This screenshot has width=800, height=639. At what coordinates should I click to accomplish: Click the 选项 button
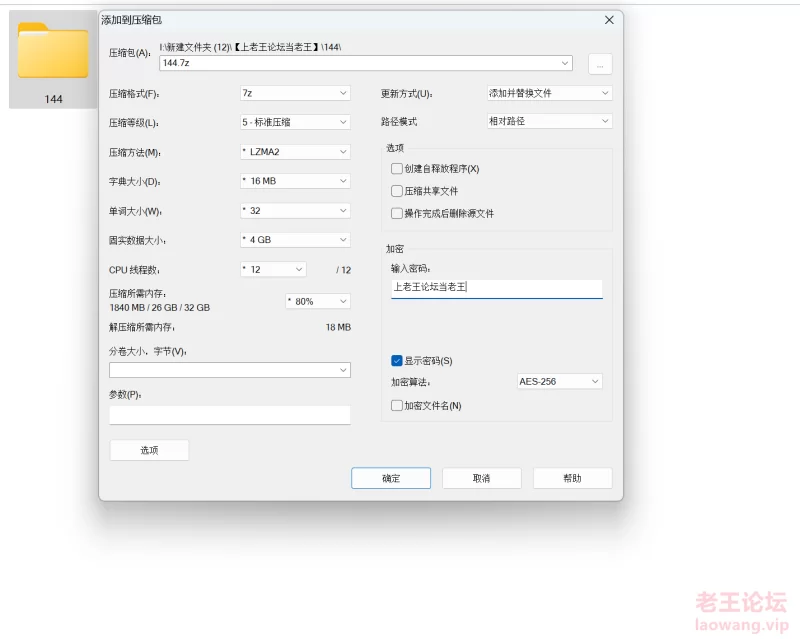(149, 450)
